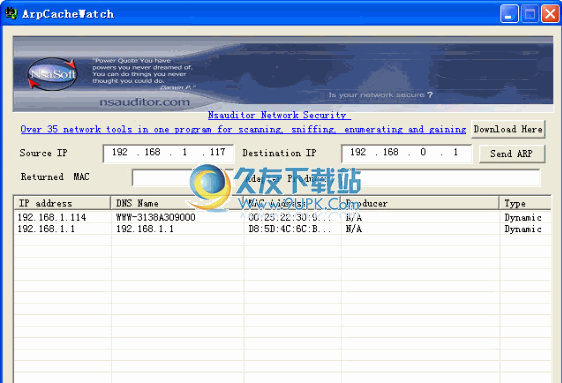Click the Download Here button
The width and height of the screenshot is (562, 383).
coord(508,129)
